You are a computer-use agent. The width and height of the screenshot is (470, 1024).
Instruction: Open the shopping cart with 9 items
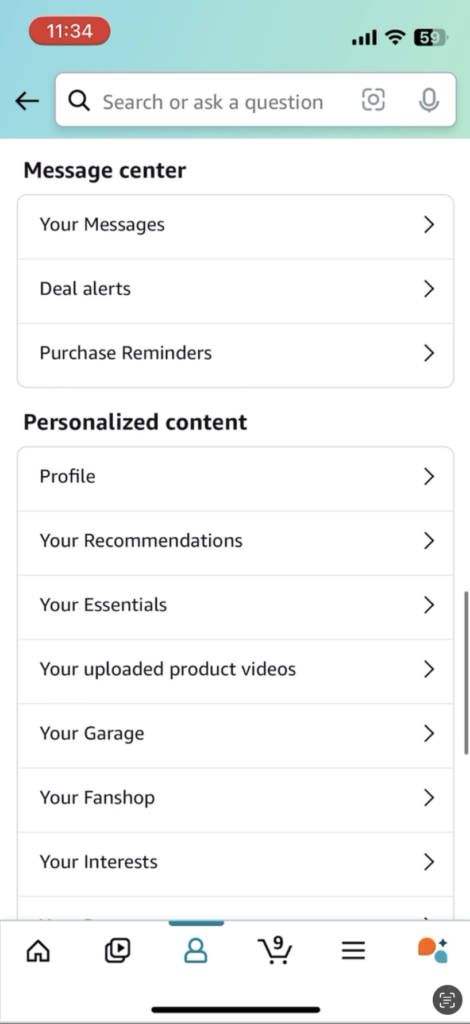(275, 950)
